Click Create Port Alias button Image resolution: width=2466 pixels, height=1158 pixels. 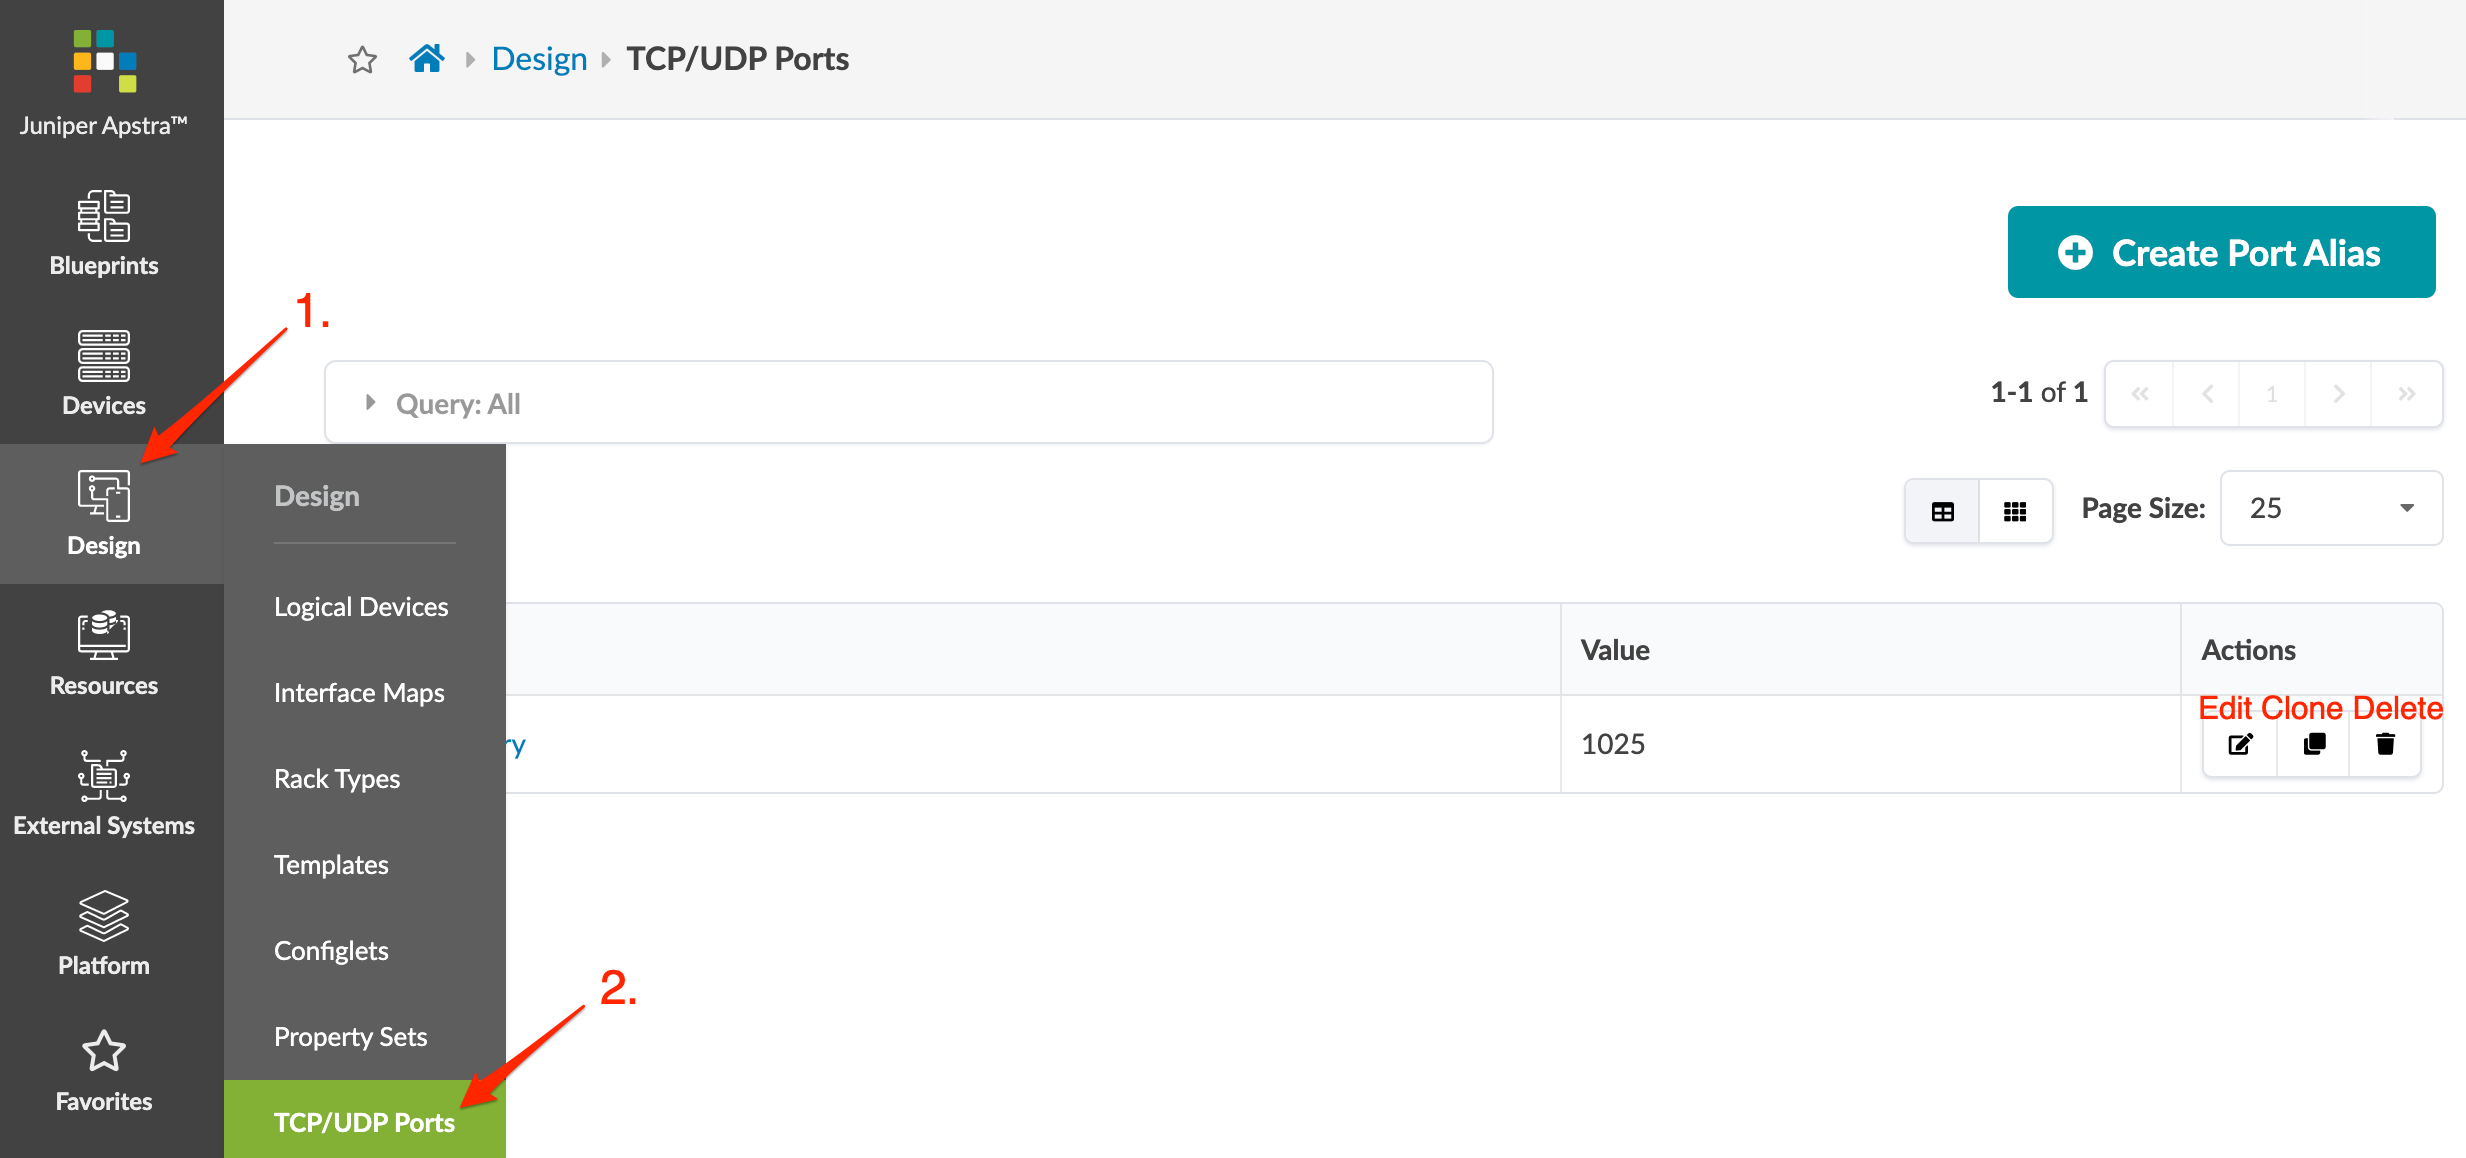point(2221,253)
